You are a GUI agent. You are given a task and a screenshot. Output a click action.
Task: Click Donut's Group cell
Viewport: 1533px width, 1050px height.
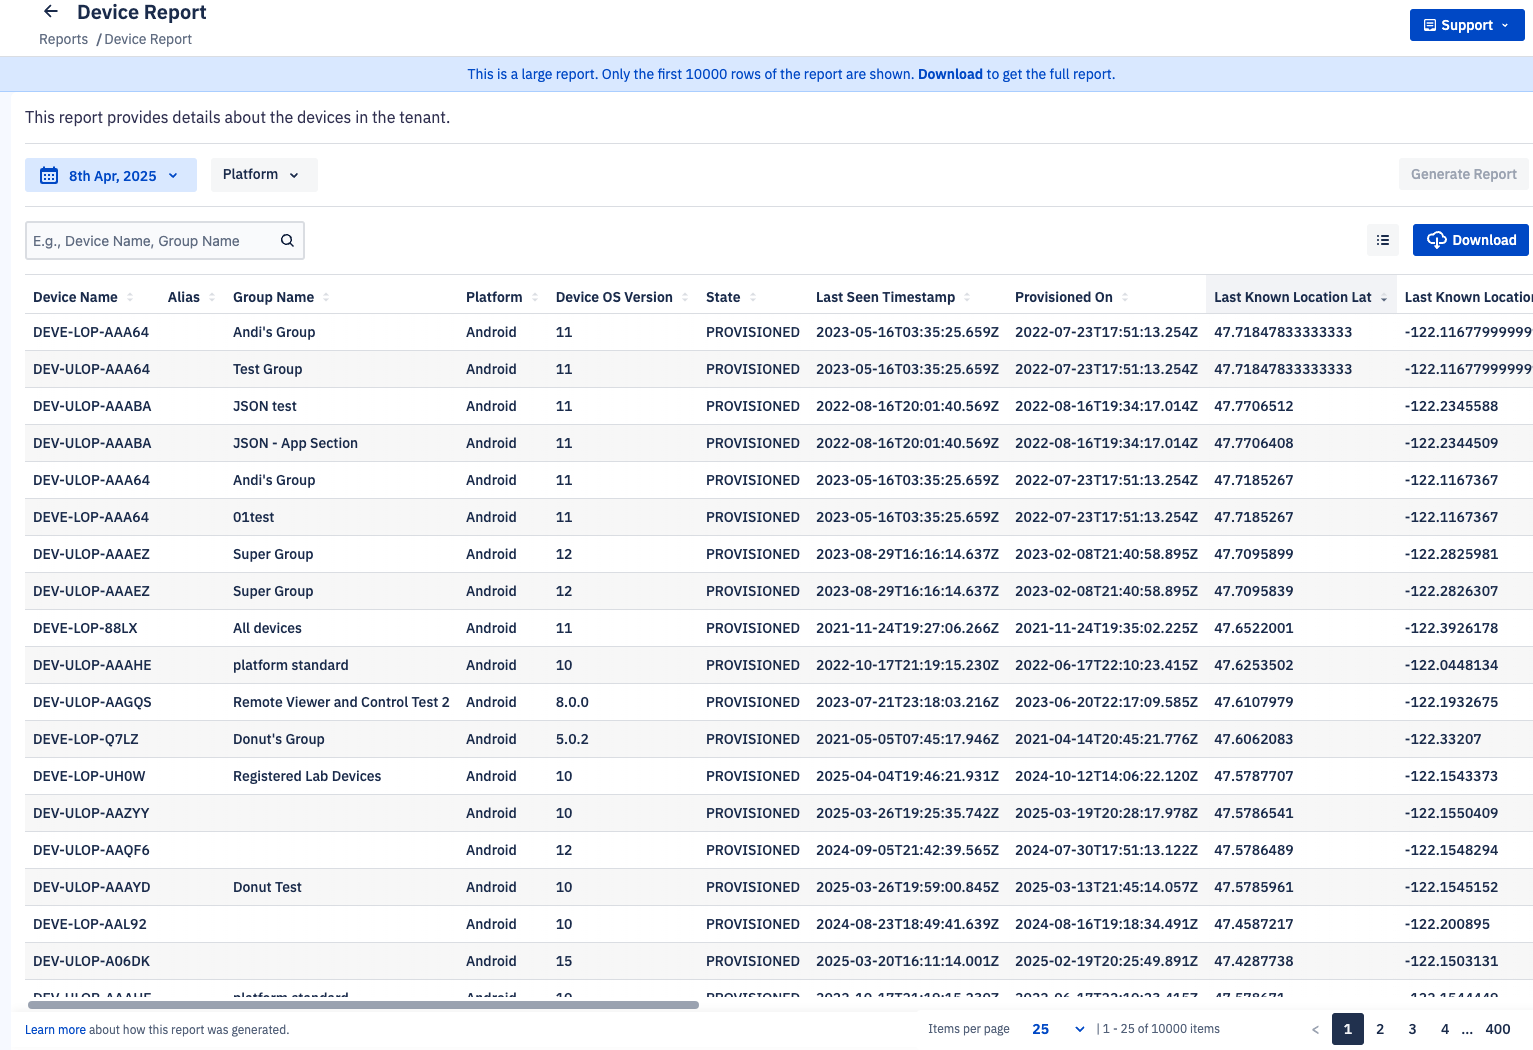tap(279, 739)
